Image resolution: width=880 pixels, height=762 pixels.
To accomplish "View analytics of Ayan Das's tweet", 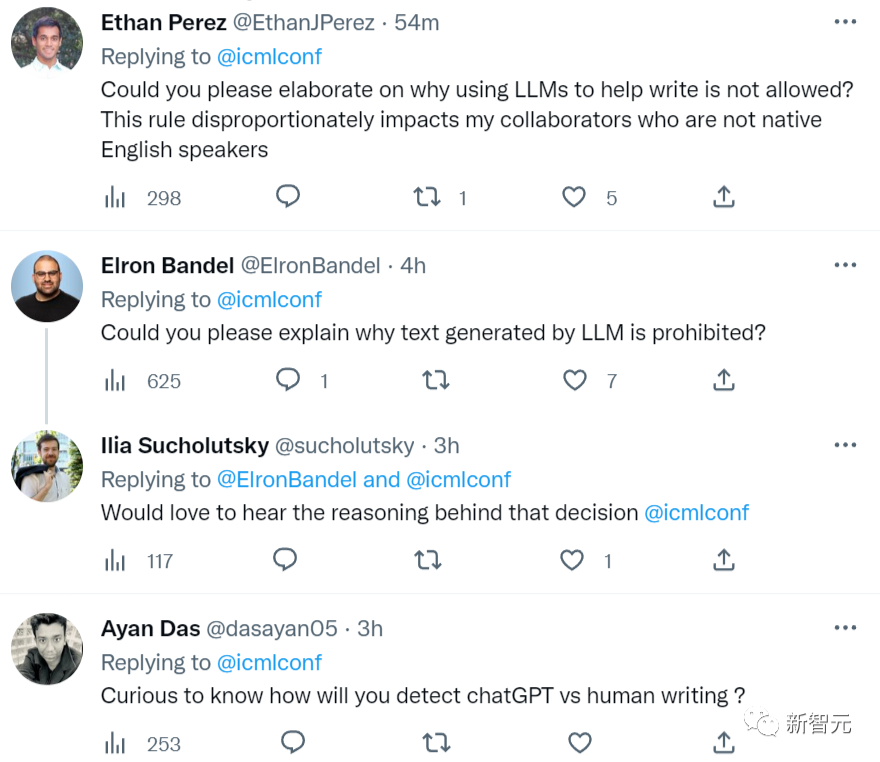I will tap(115, 743).
